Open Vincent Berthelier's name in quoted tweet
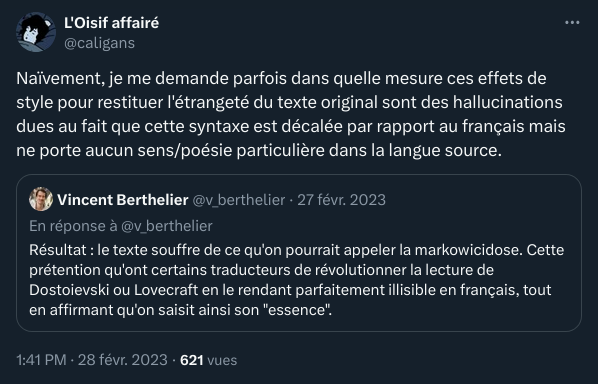 (123, 200)
